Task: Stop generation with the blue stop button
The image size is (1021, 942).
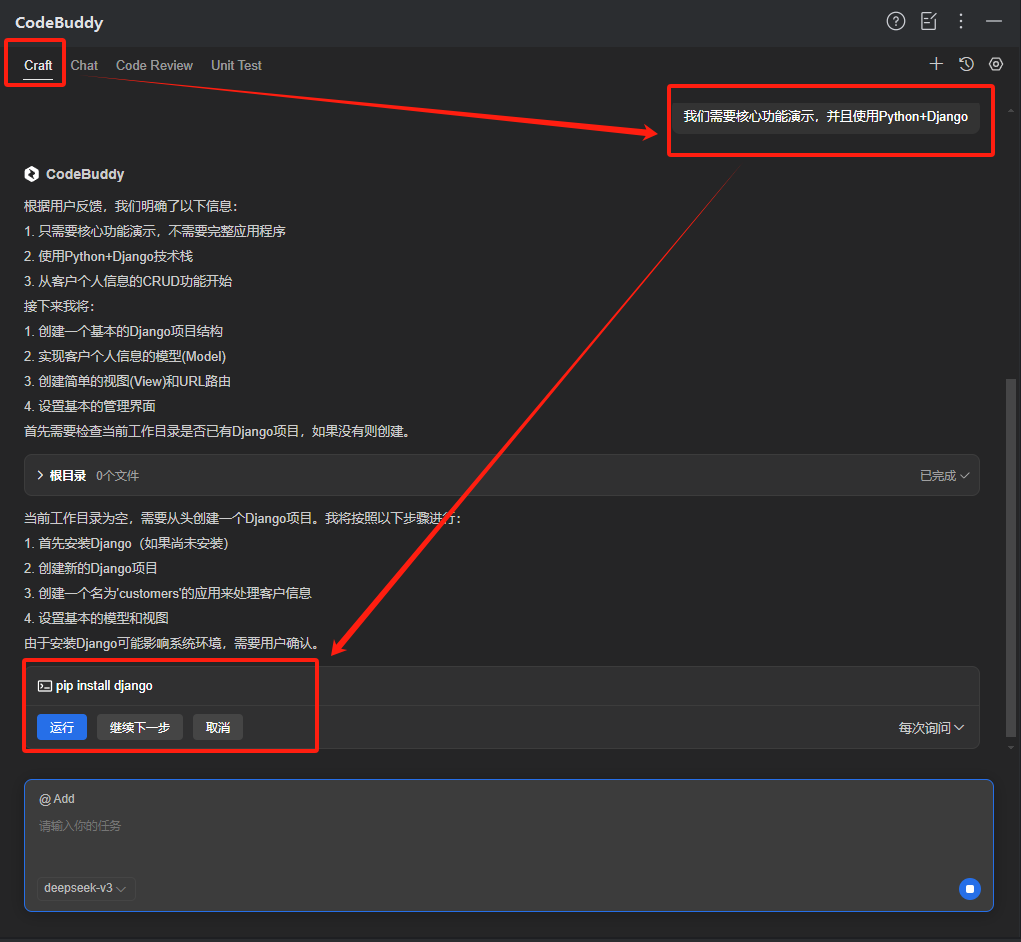Action: click(970, 889)
